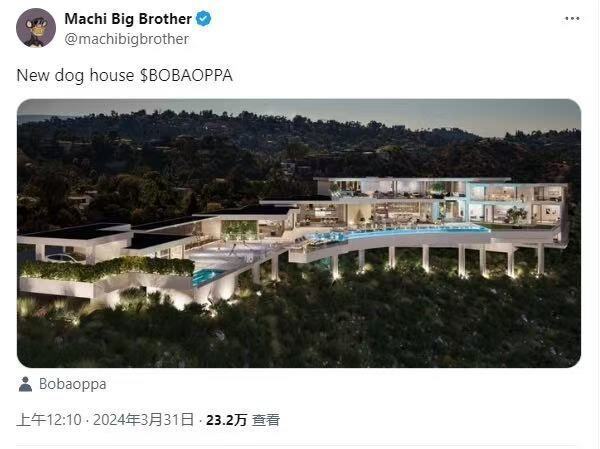This screenshot has width=600, height=449.
Task: Click the small lower blue pool in photo
Action: tap(207, 276)
